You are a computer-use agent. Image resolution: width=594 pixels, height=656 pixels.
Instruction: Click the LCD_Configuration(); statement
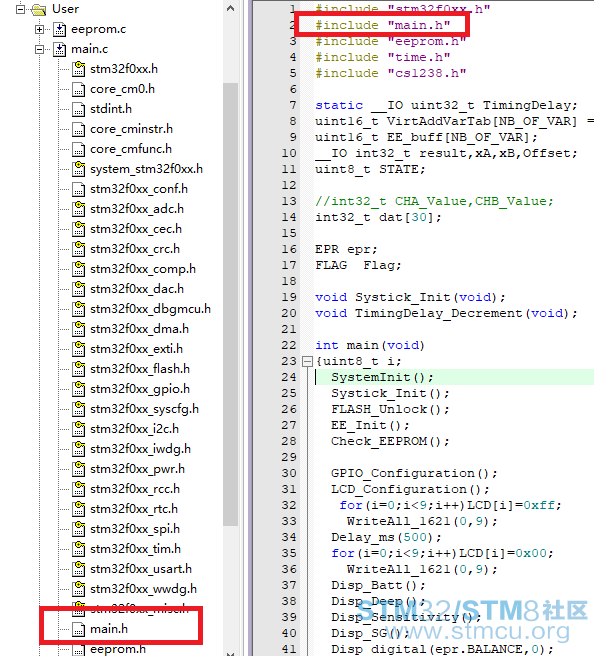(x=410, y=489)
